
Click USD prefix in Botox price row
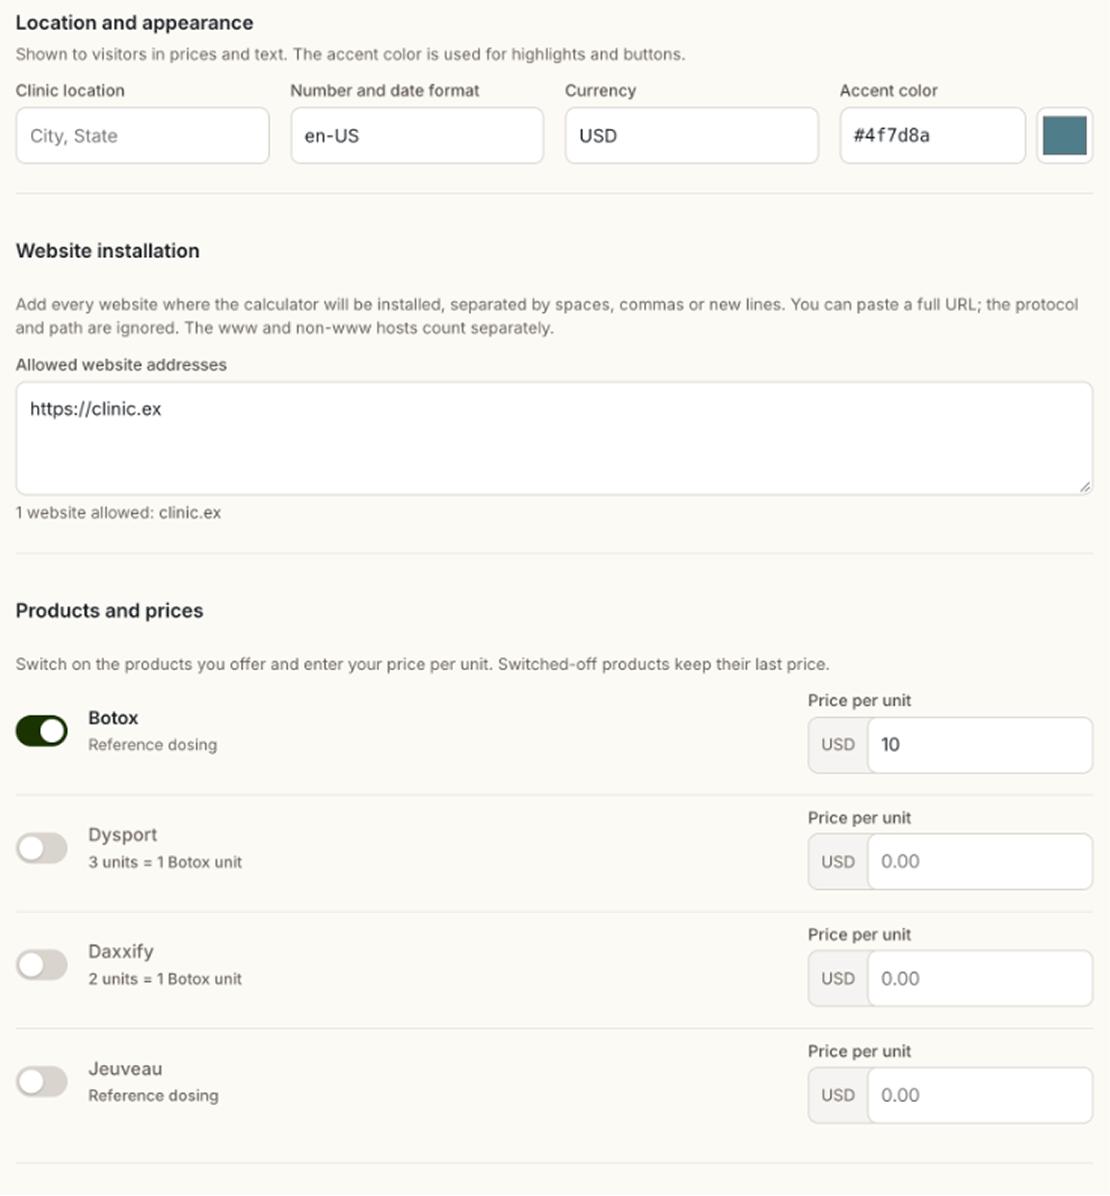[838, 744]
